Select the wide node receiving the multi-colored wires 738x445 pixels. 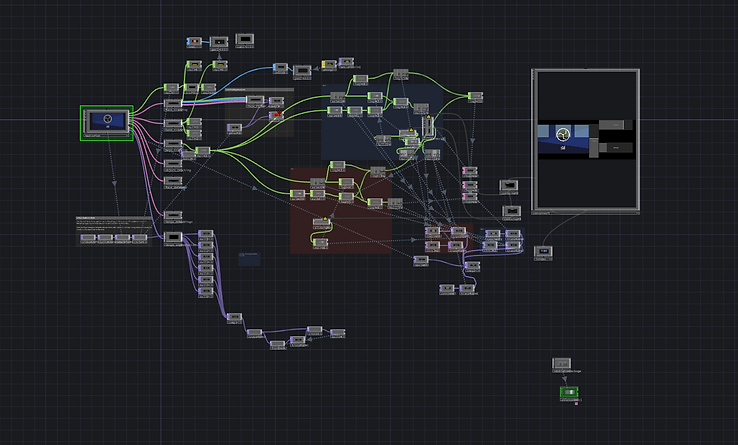[255, 100]
